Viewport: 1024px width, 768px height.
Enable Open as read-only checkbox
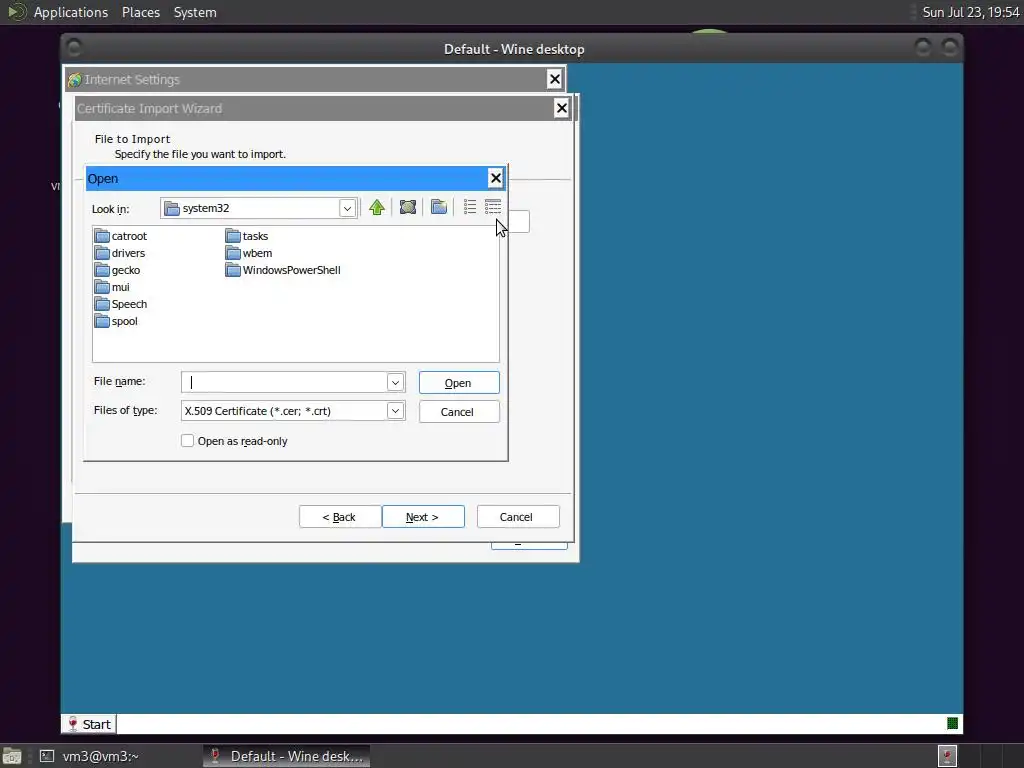coord(187,441)
